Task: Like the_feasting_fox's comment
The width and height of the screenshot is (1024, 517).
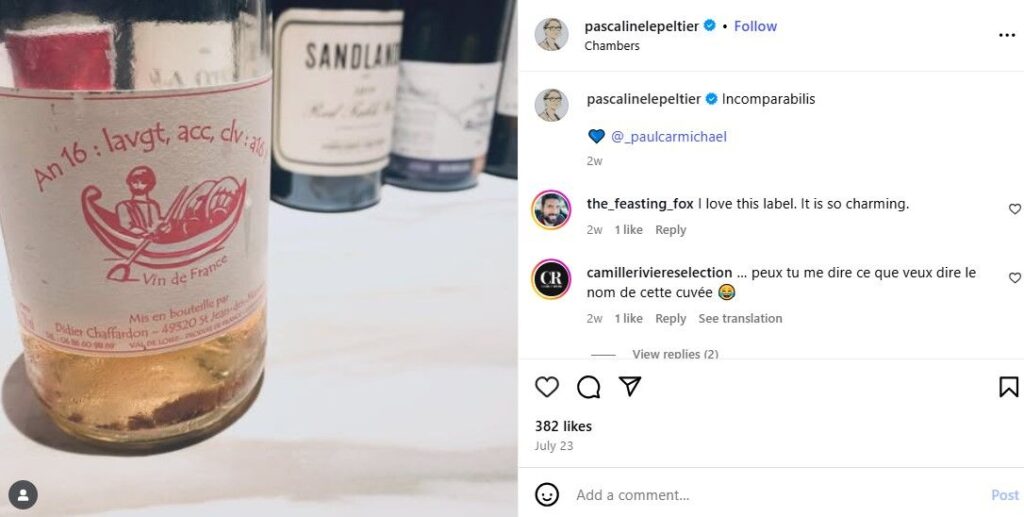Action: point(1014,209)
